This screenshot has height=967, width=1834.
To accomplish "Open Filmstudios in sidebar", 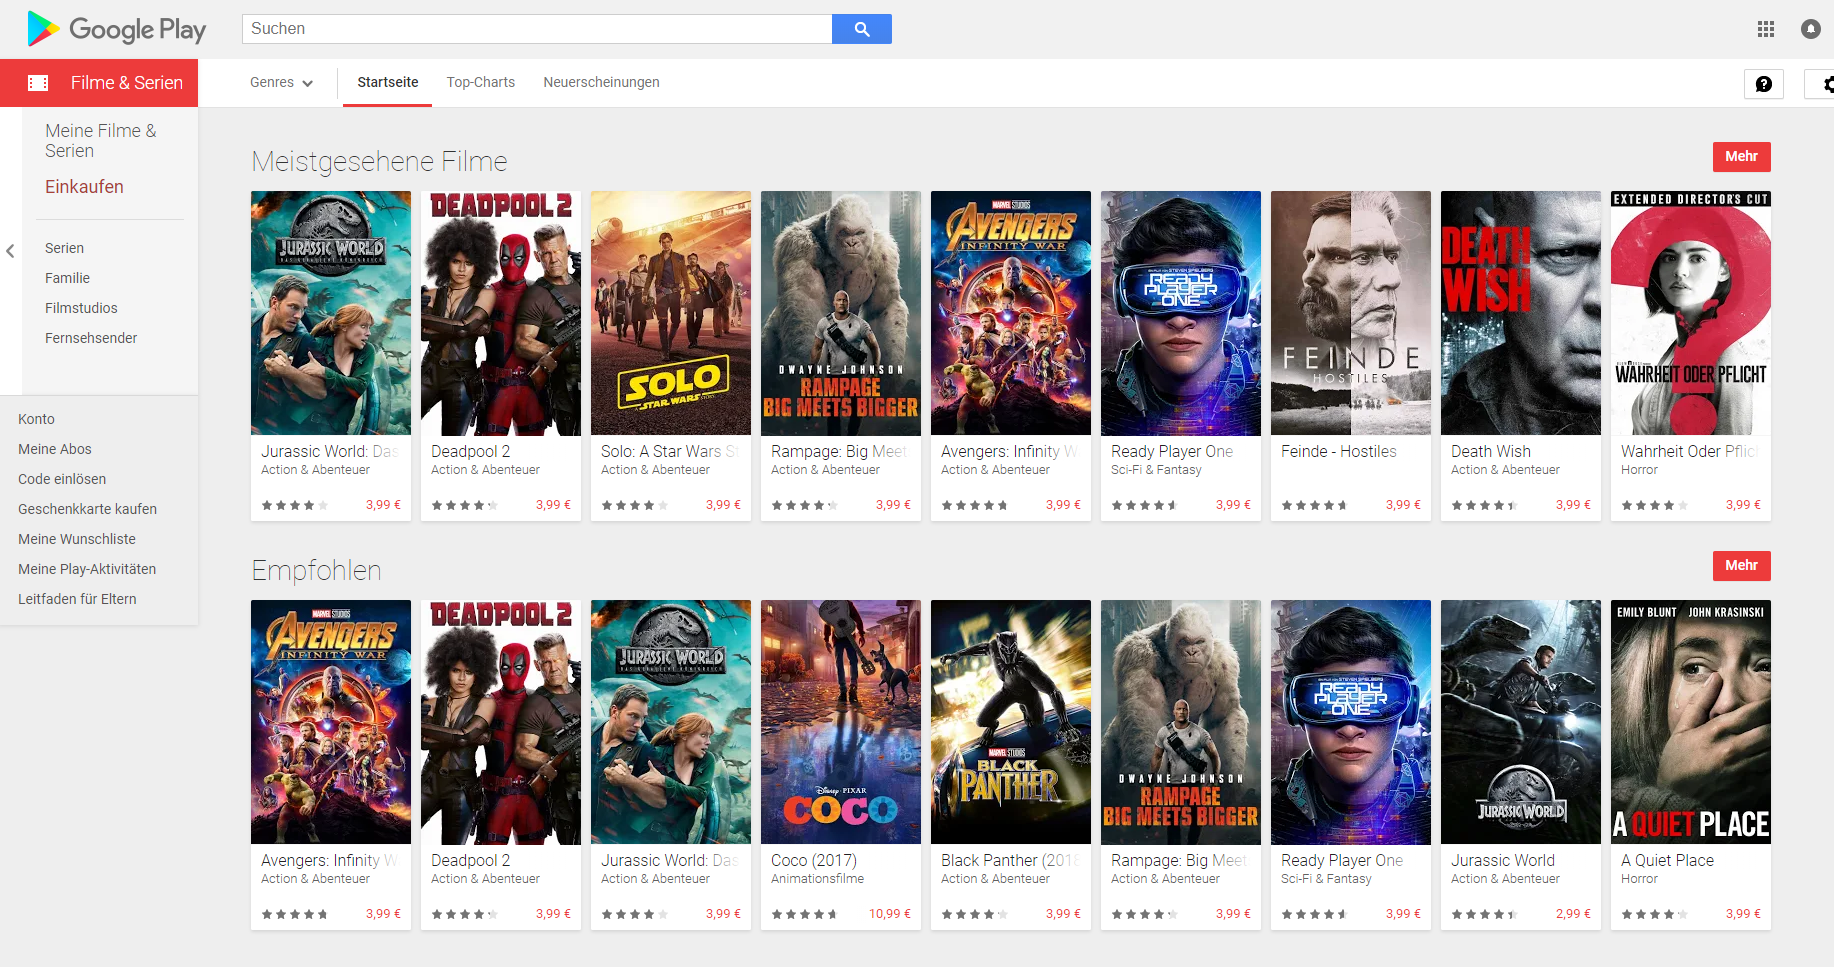I will pos(81,308).
